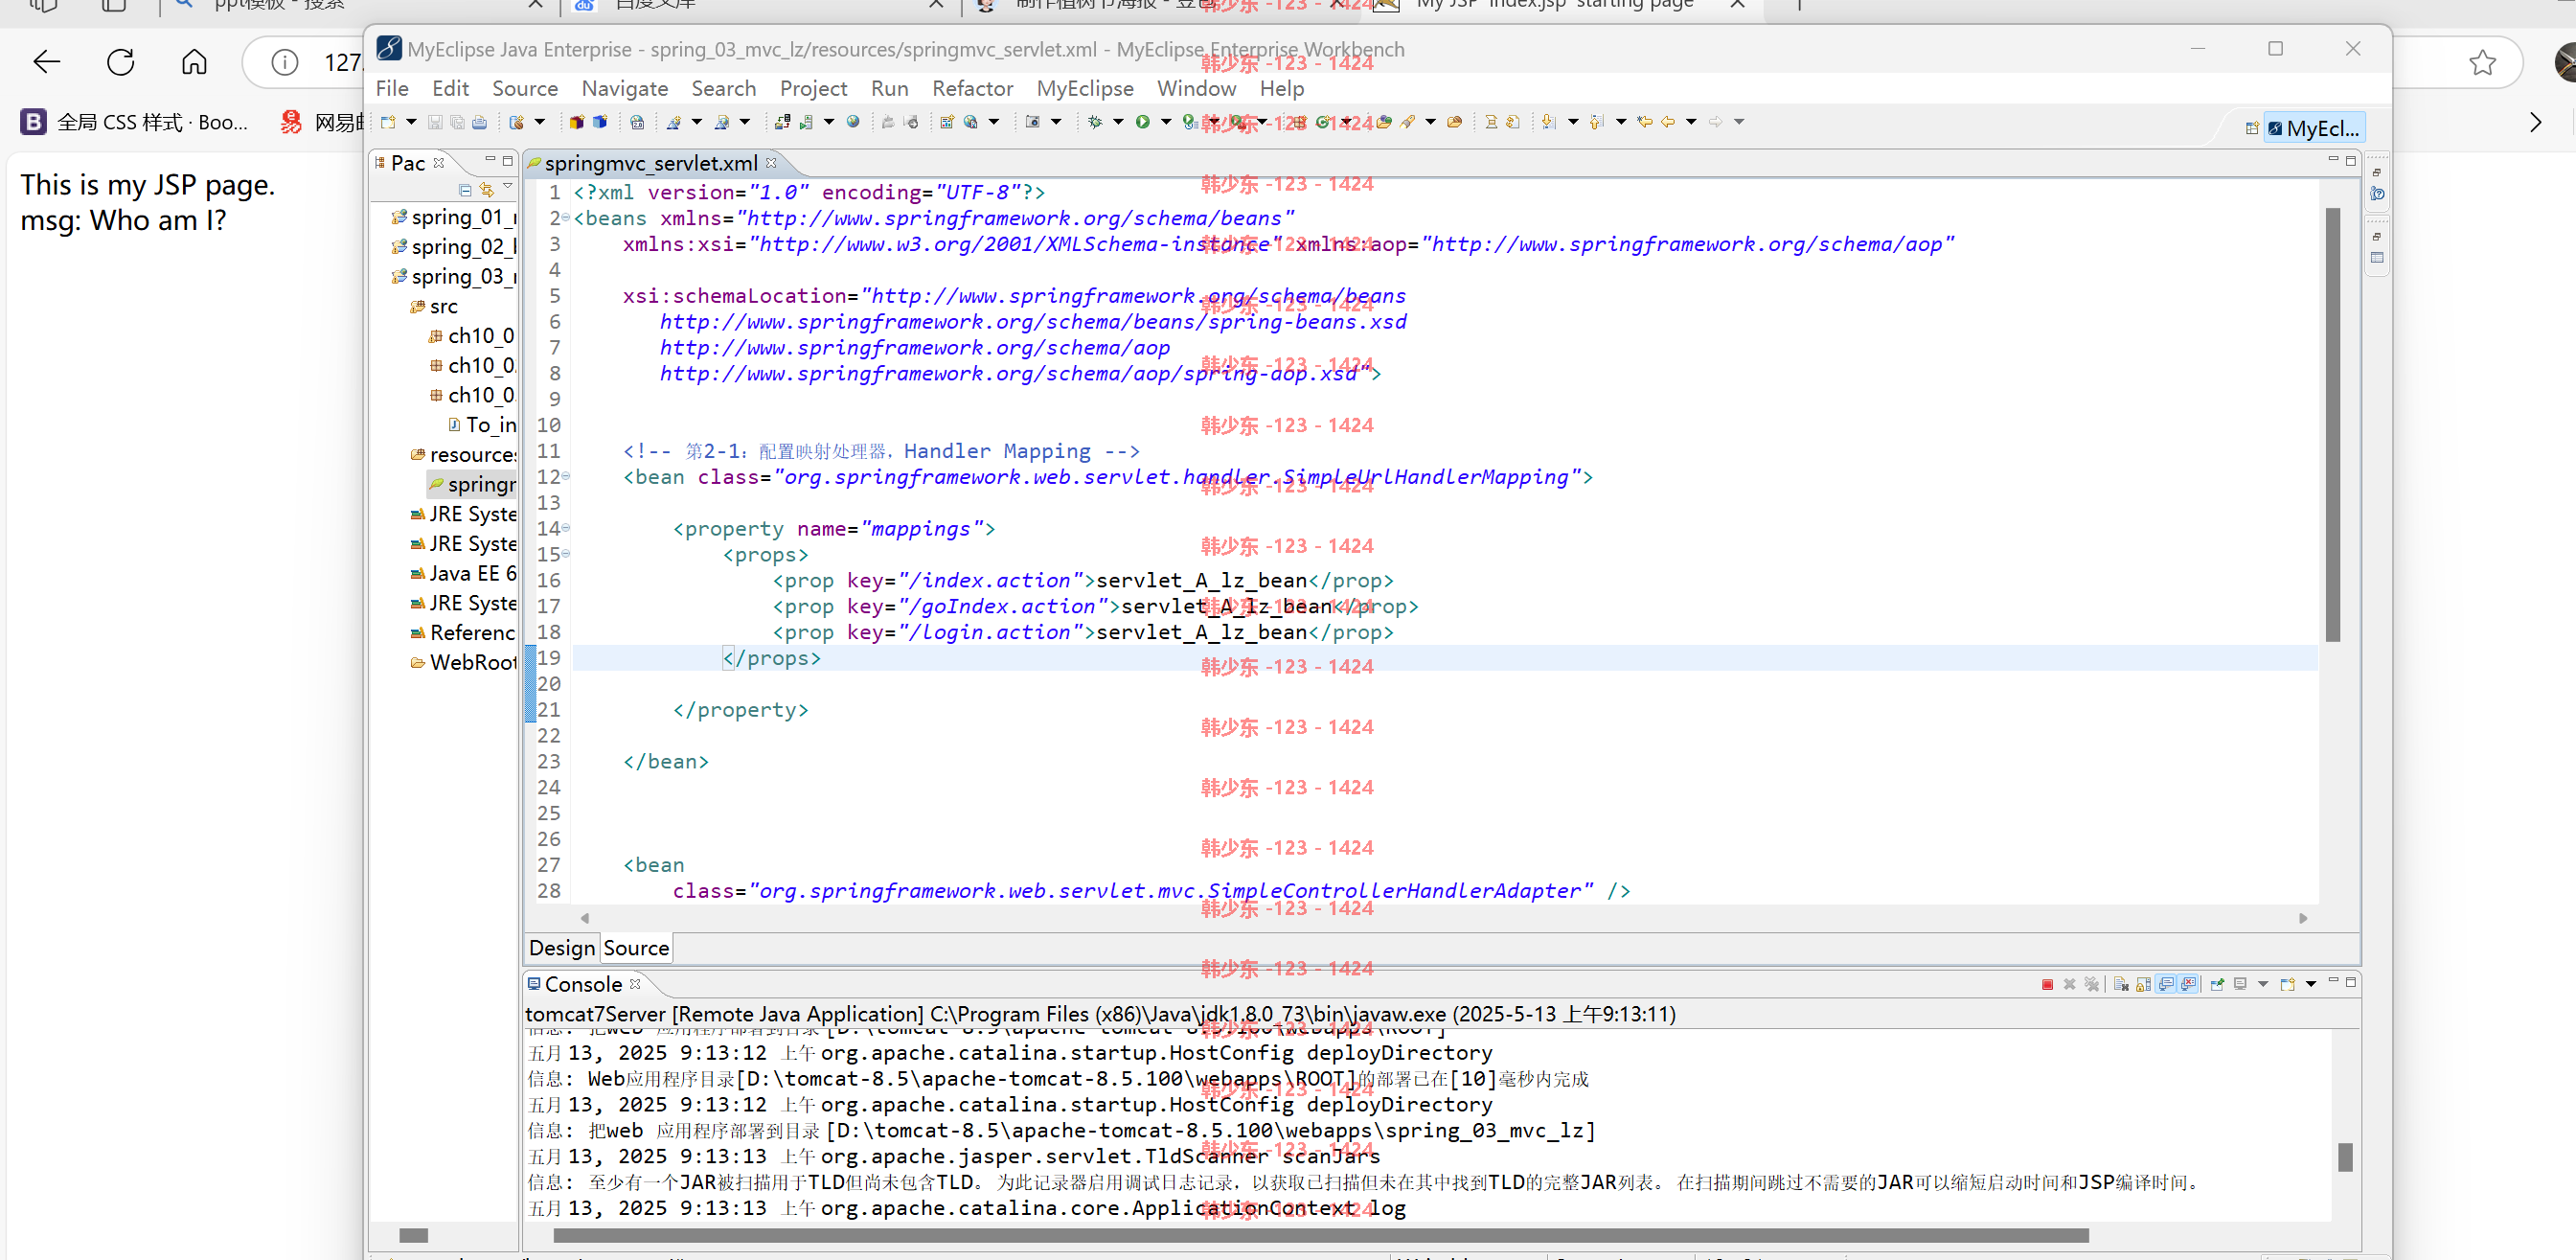This screenshot has height=1260, width=2576.
Task: Collapse the bean fold marker on line 12
Action: (x=565, y=476)
